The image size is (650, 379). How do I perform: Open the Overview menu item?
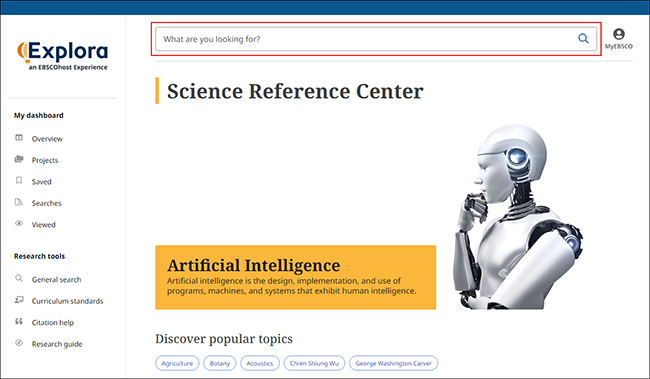[x=47, y=139]
